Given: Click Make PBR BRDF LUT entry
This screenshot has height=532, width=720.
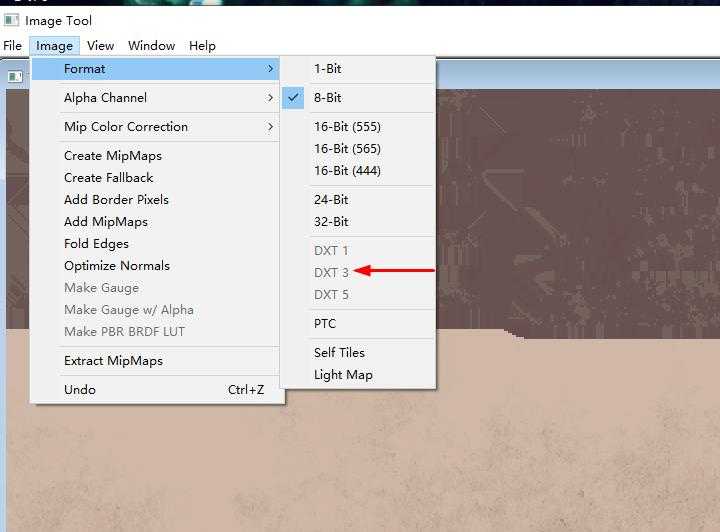Looking at the screenshot, I should coord(155,331).
